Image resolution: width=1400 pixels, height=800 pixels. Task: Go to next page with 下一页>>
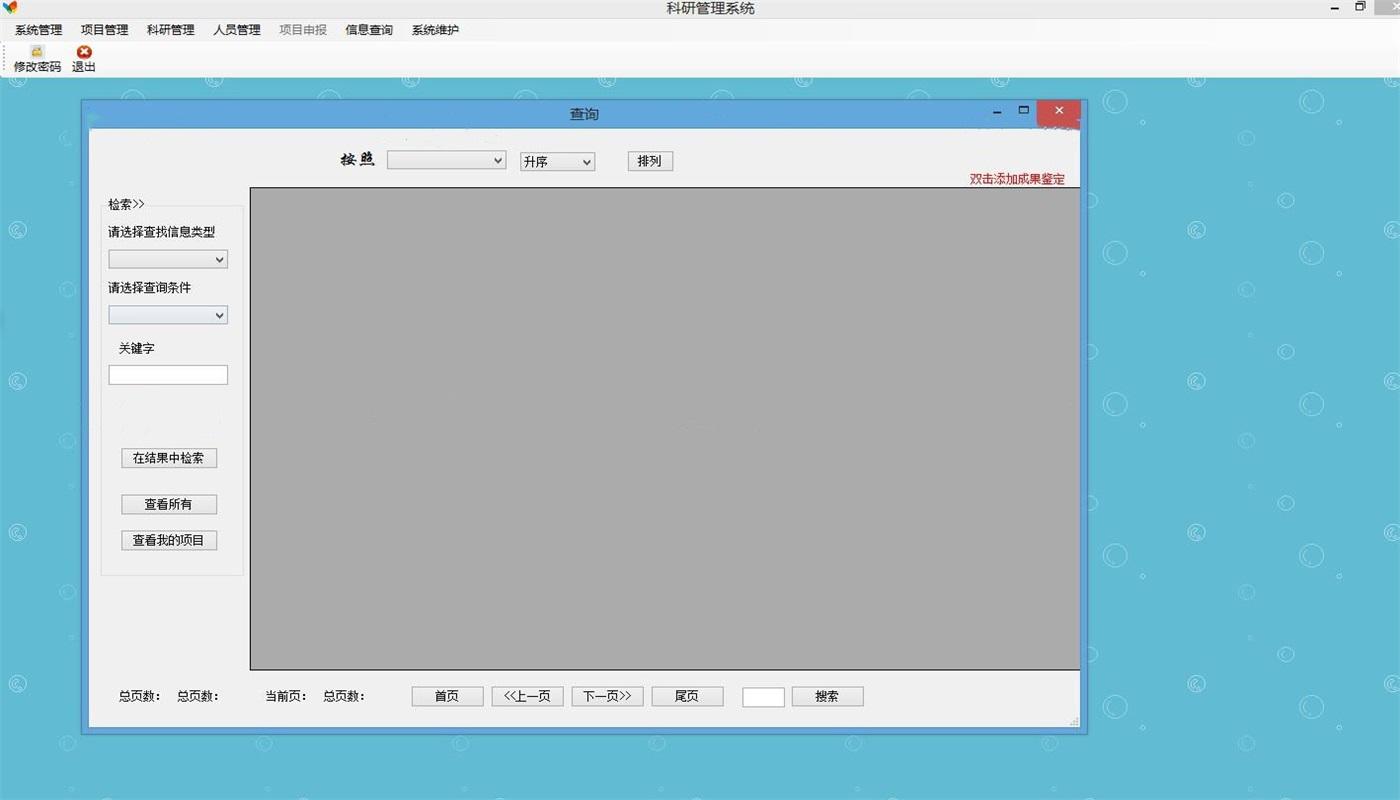coord(607,696)
